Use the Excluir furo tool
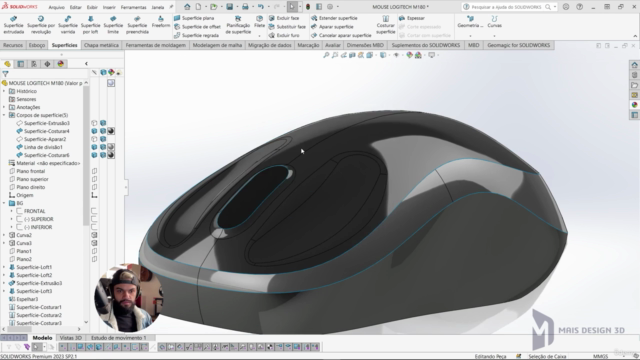Image resolution: width=640 pixels, height=360 pixels. point(284,35)
